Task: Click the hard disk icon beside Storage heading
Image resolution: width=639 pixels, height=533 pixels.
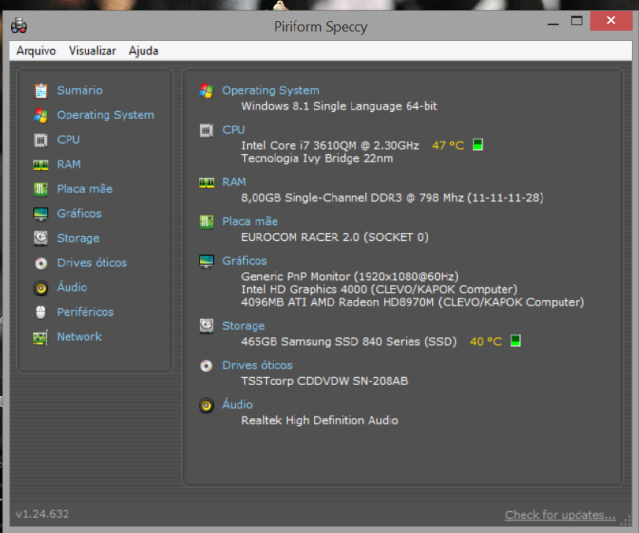Action: coord(207,326)
